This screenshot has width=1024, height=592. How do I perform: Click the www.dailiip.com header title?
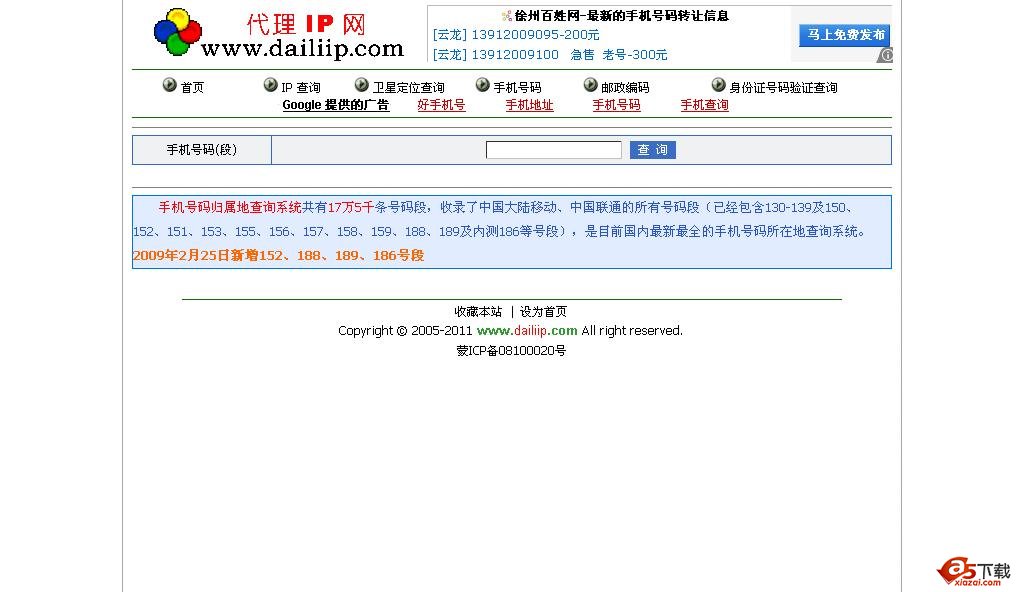click(x=302, y=48)
